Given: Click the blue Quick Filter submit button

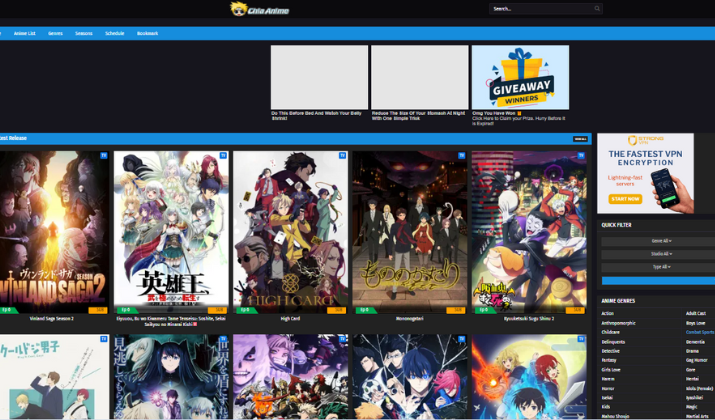Looking at the screenshot, I should coord(658,280).
